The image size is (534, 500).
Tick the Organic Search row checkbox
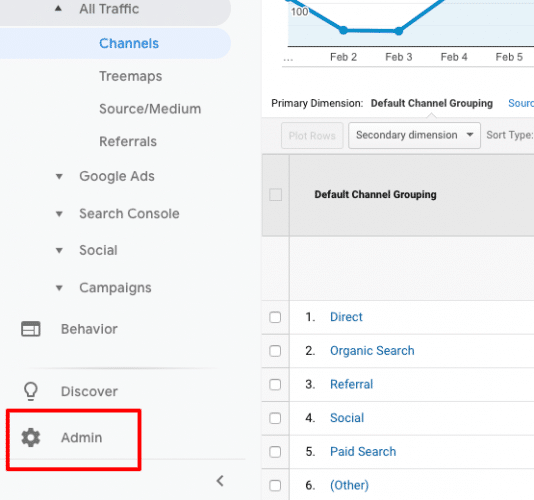pyautogui.click(x=275, y=351)
